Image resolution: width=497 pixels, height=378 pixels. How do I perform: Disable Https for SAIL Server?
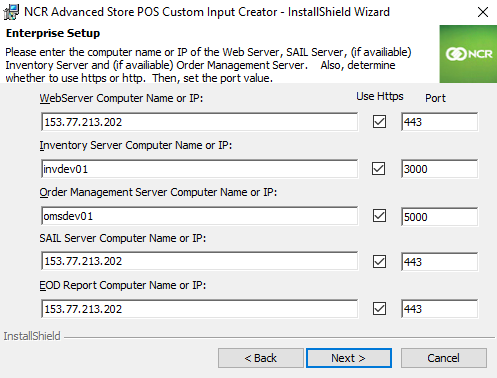pyautogui.click(x=379, y=262)
